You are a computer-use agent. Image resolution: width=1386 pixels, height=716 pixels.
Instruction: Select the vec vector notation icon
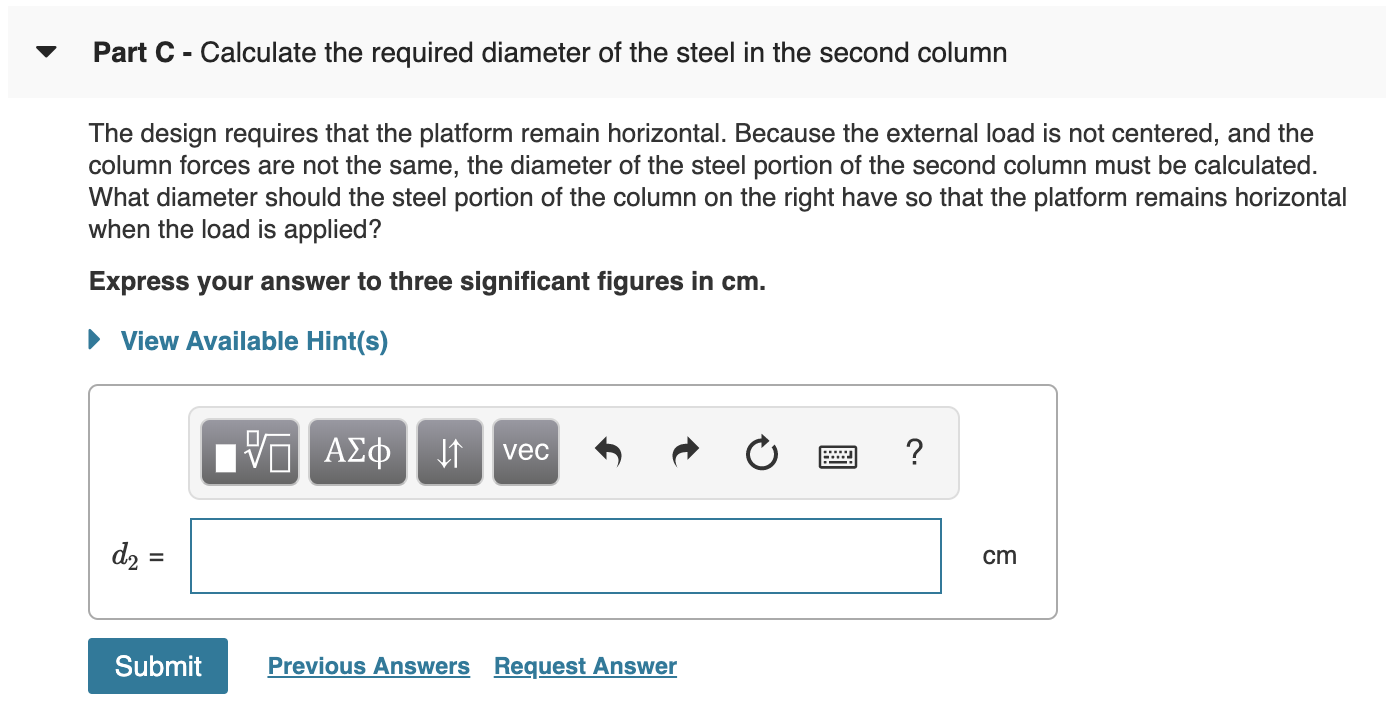(526, 452)
